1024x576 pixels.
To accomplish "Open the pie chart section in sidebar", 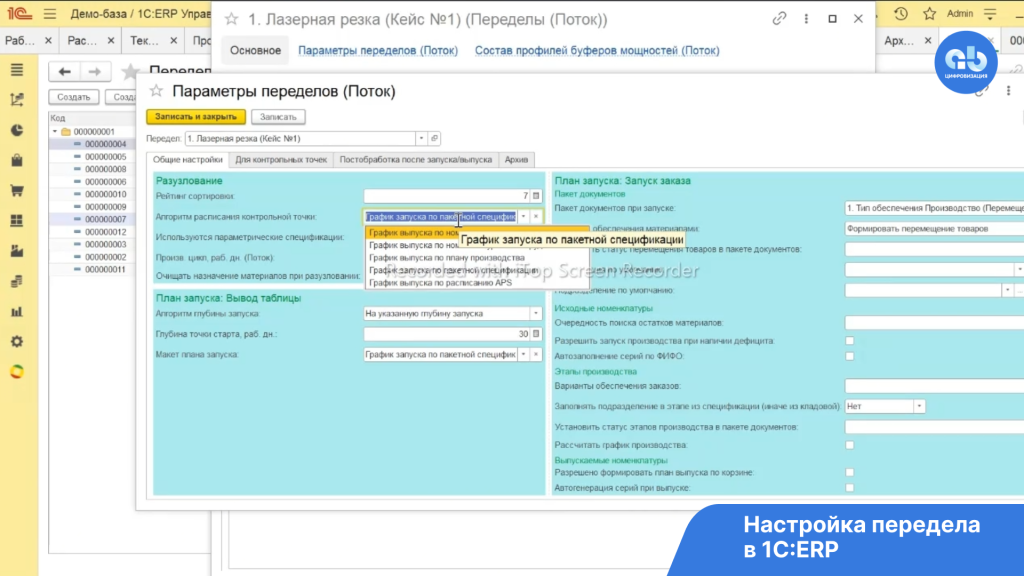I will [x=17, y=130].
